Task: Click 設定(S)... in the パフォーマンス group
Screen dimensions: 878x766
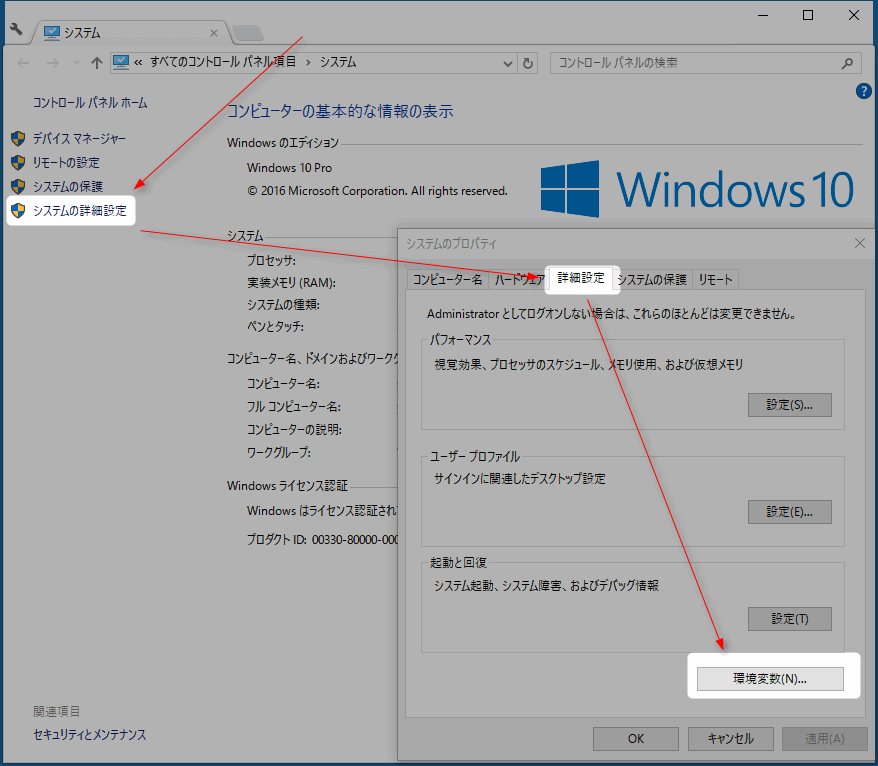Action: pyautogui.click(x=790, y=405)
